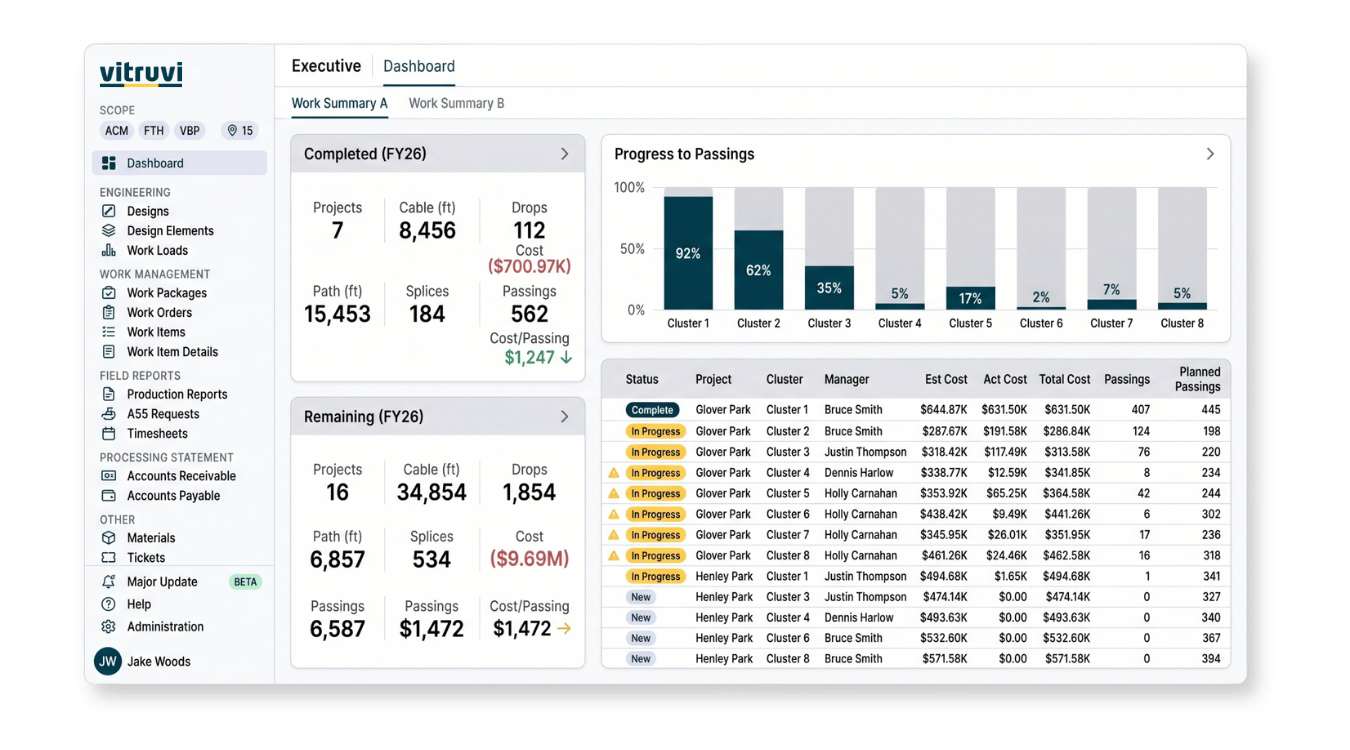Click the Materials cube icon
The width and height of the screenshot is (1350, 750).
click(x=109, y=538)
